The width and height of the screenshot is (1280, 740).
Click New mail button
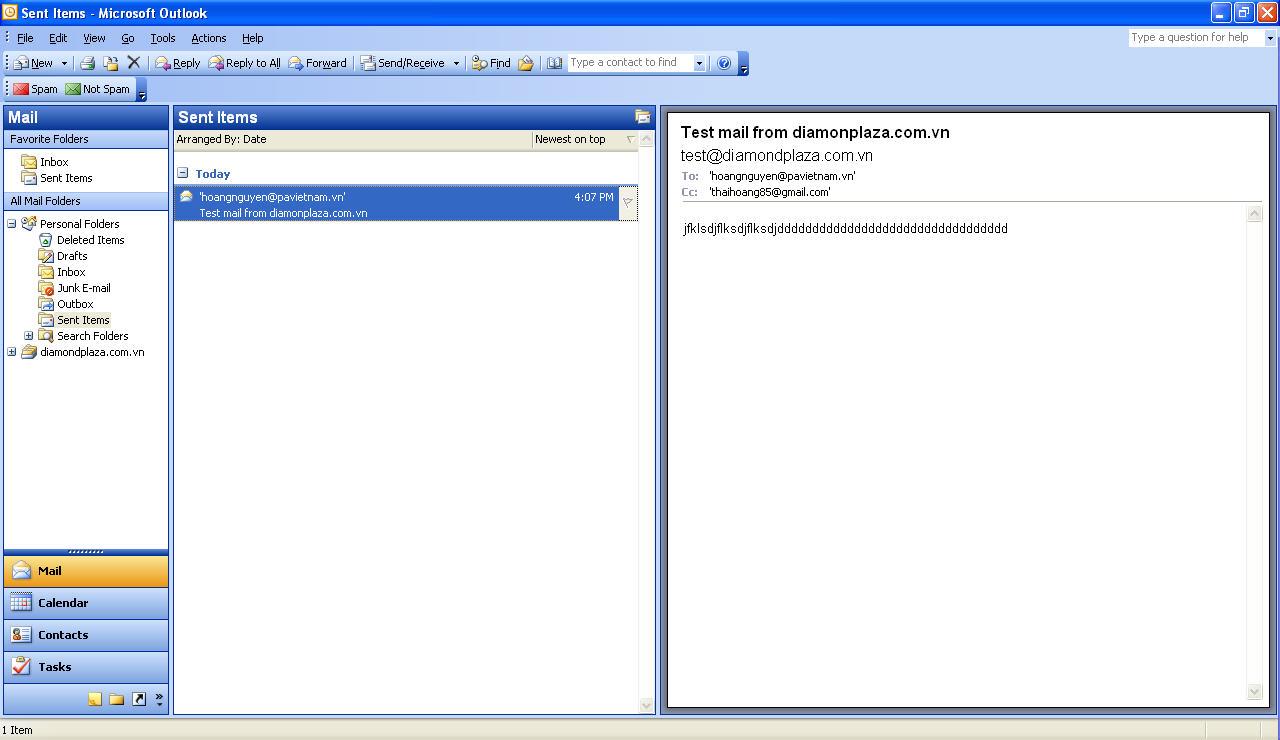(x=34, y=63)
